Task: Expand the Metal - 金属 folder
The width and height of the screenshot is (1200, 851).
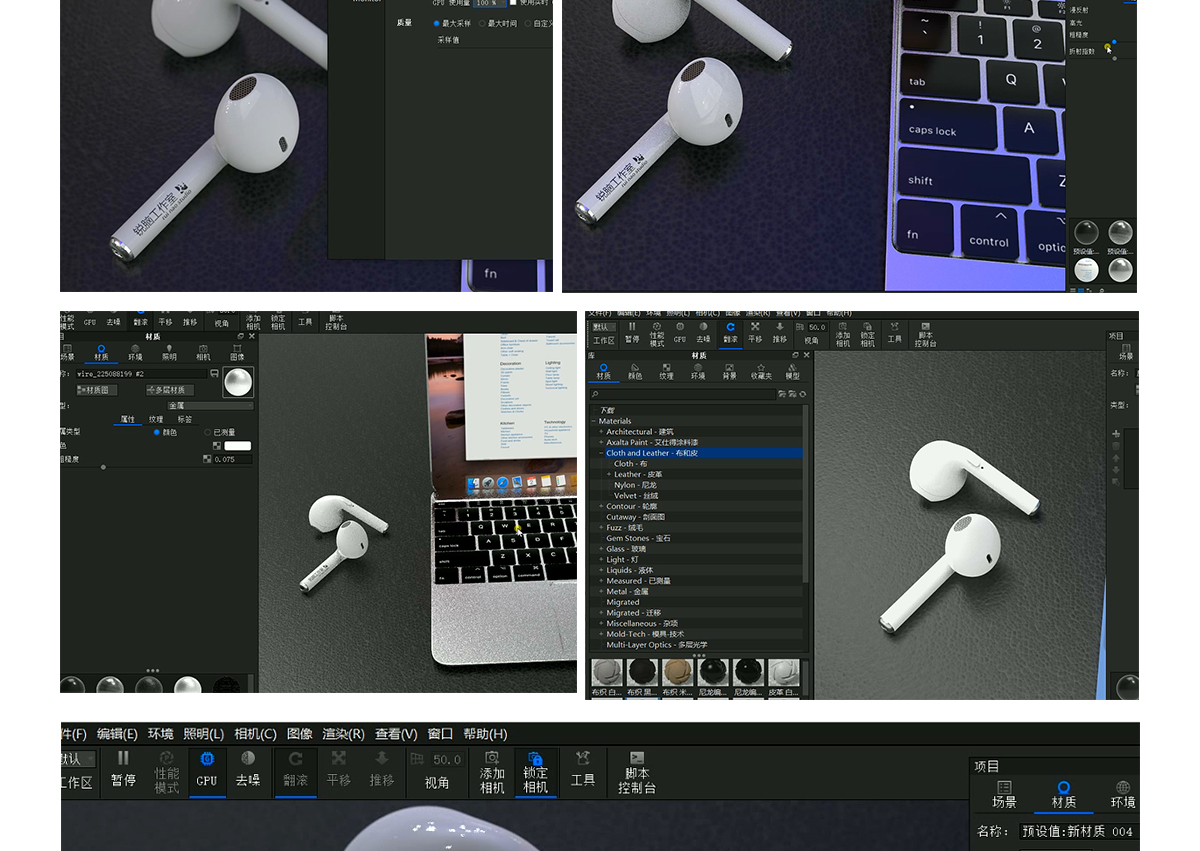Action: point(601,591)
